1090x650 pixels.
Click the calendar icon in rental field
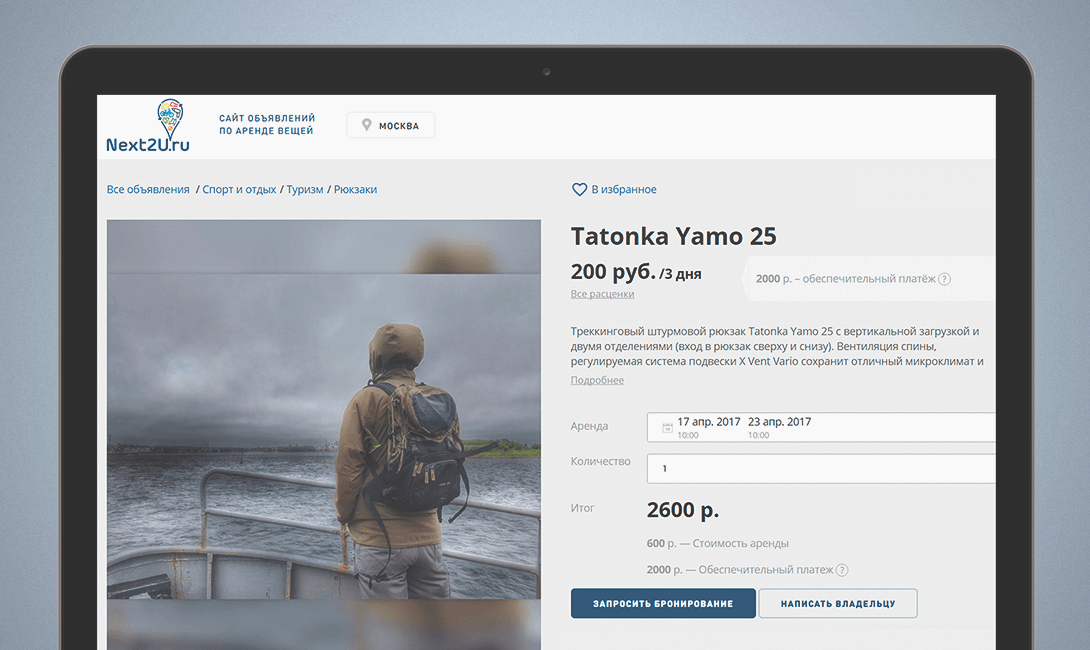(x=667, y=428)
